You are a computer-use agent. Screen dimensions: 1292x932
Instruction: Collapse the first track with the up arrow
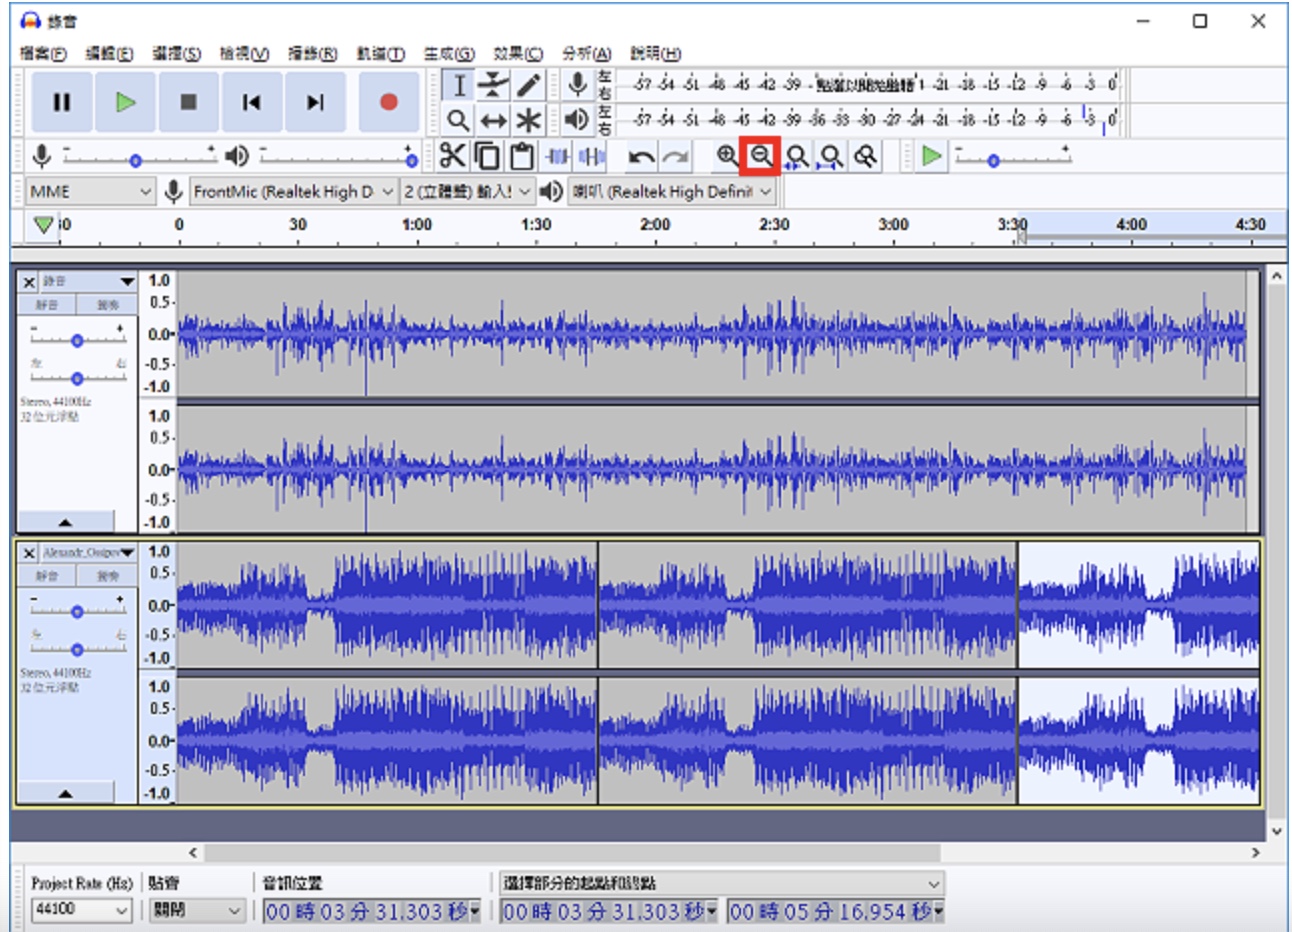click(65, 522)
